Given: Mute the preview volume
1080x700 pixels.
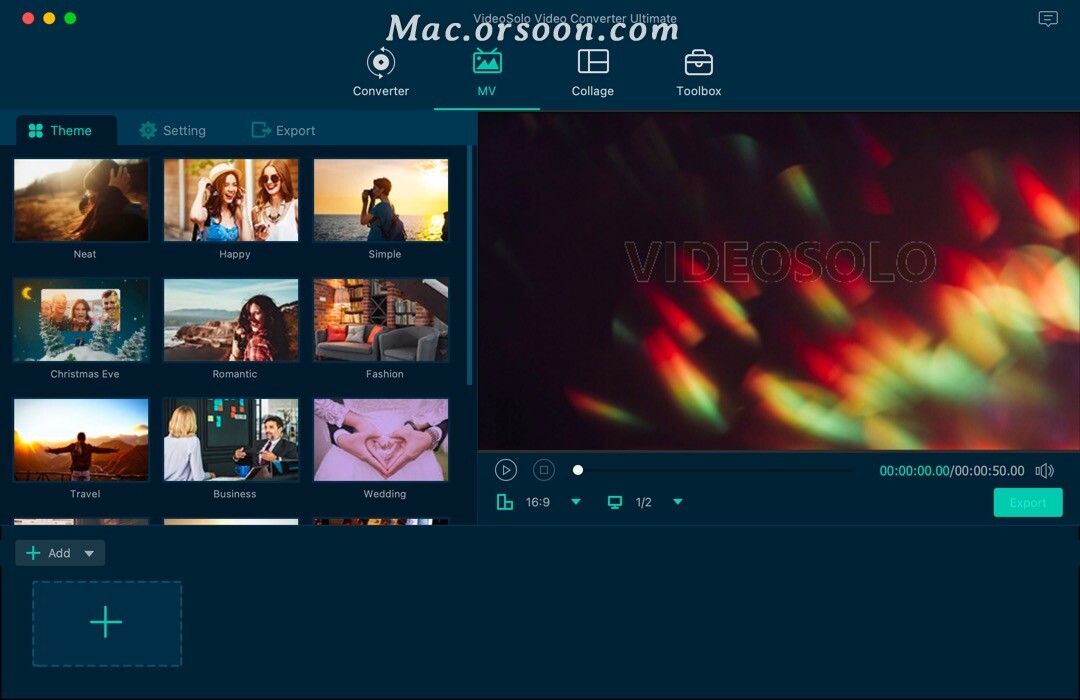Looking at the screenshot, I should [1044, 470].
